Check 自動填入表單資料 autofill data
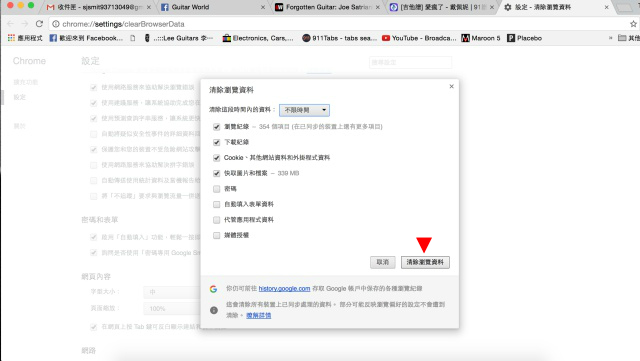The image size is (640, 361). click(216, 205)
